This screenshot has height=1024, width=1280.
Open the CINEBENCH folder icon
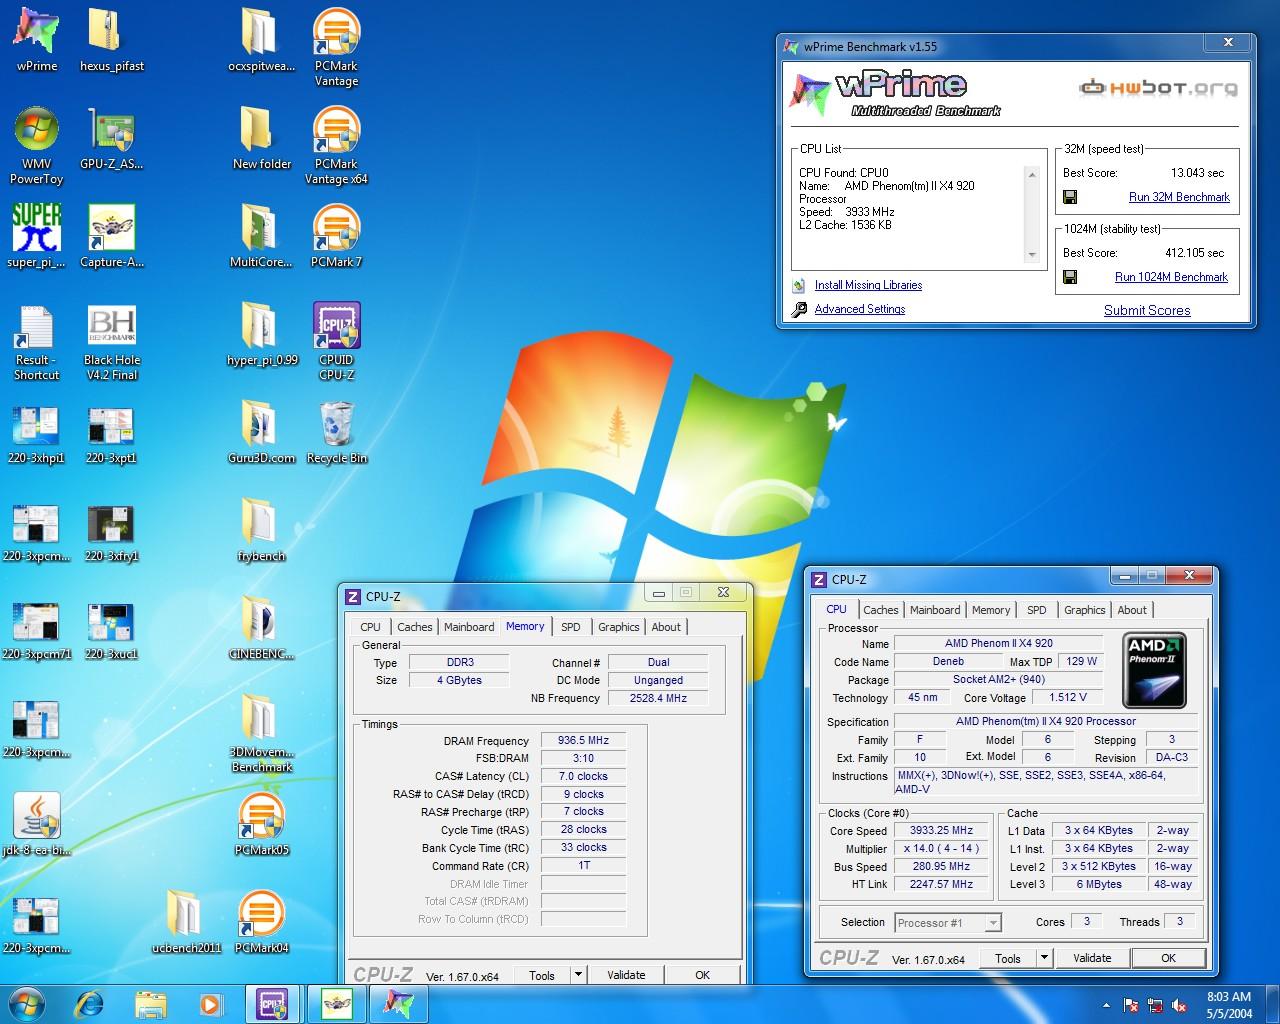pyautogui.click(x=261, y=628)
